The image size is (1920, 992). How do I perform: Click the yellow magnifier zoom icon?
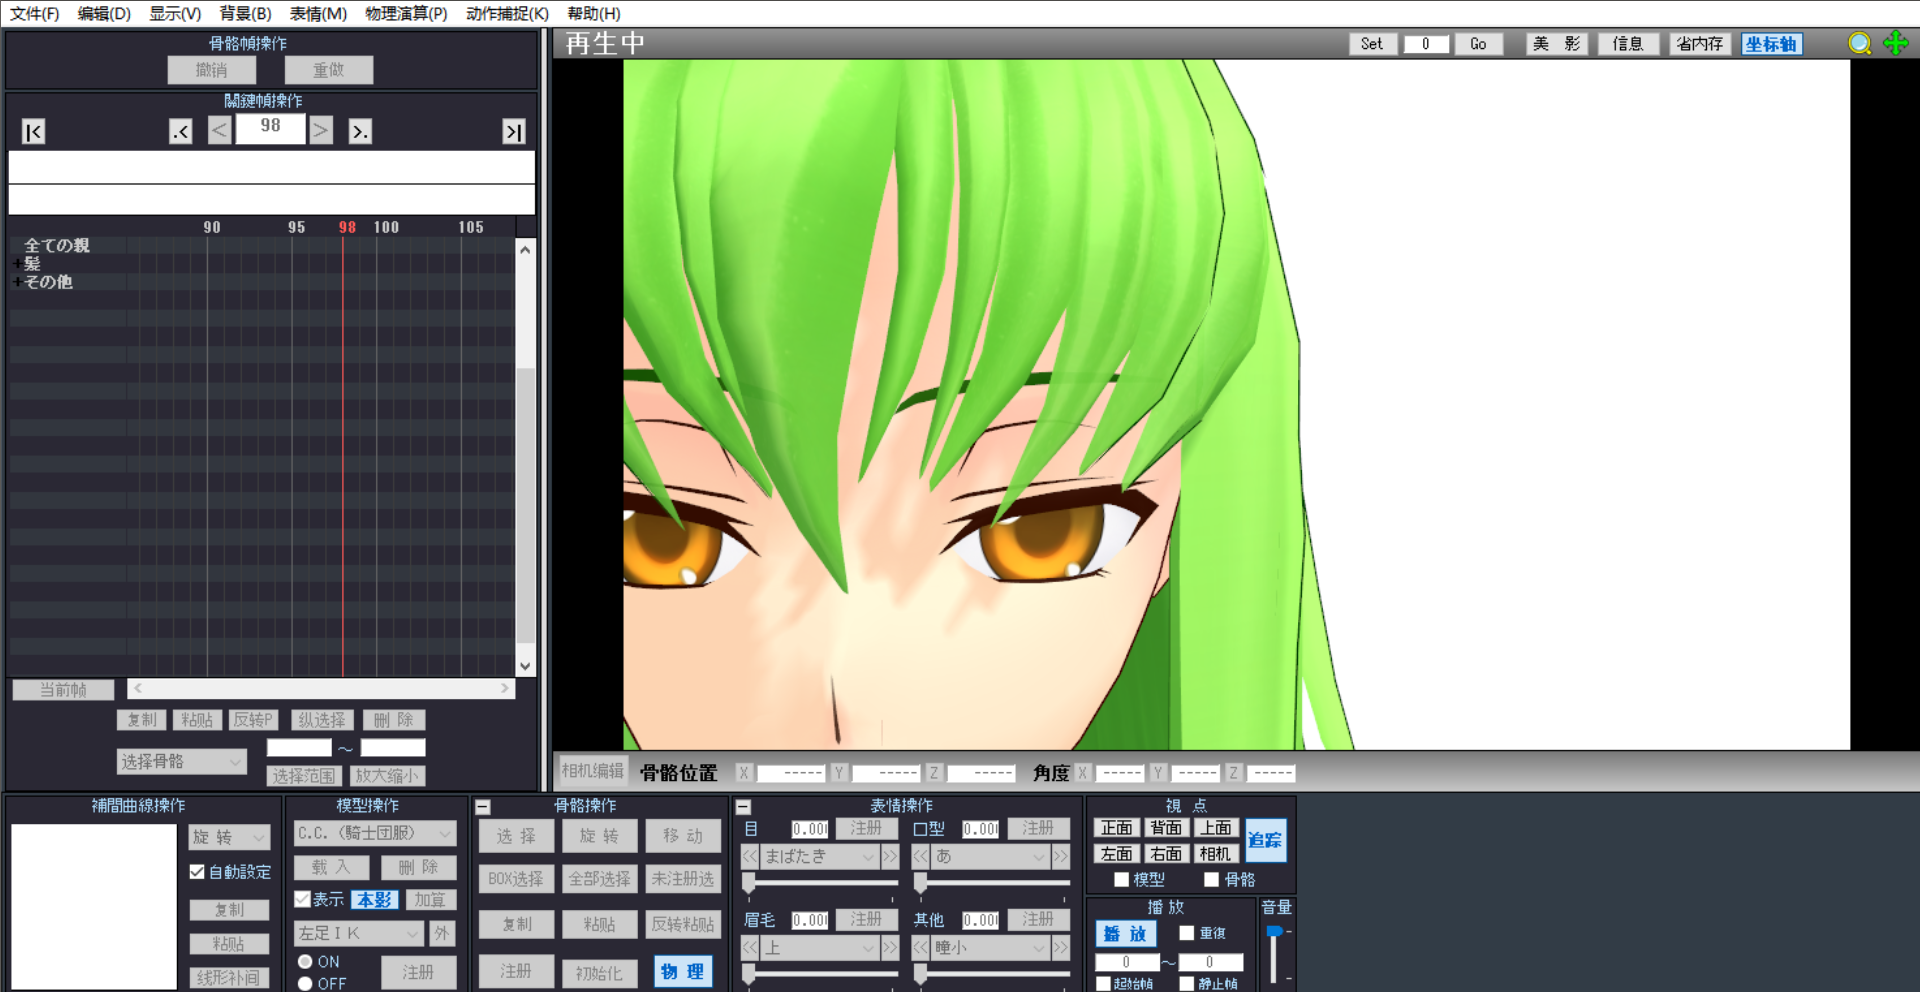[x=1859, y=44]
